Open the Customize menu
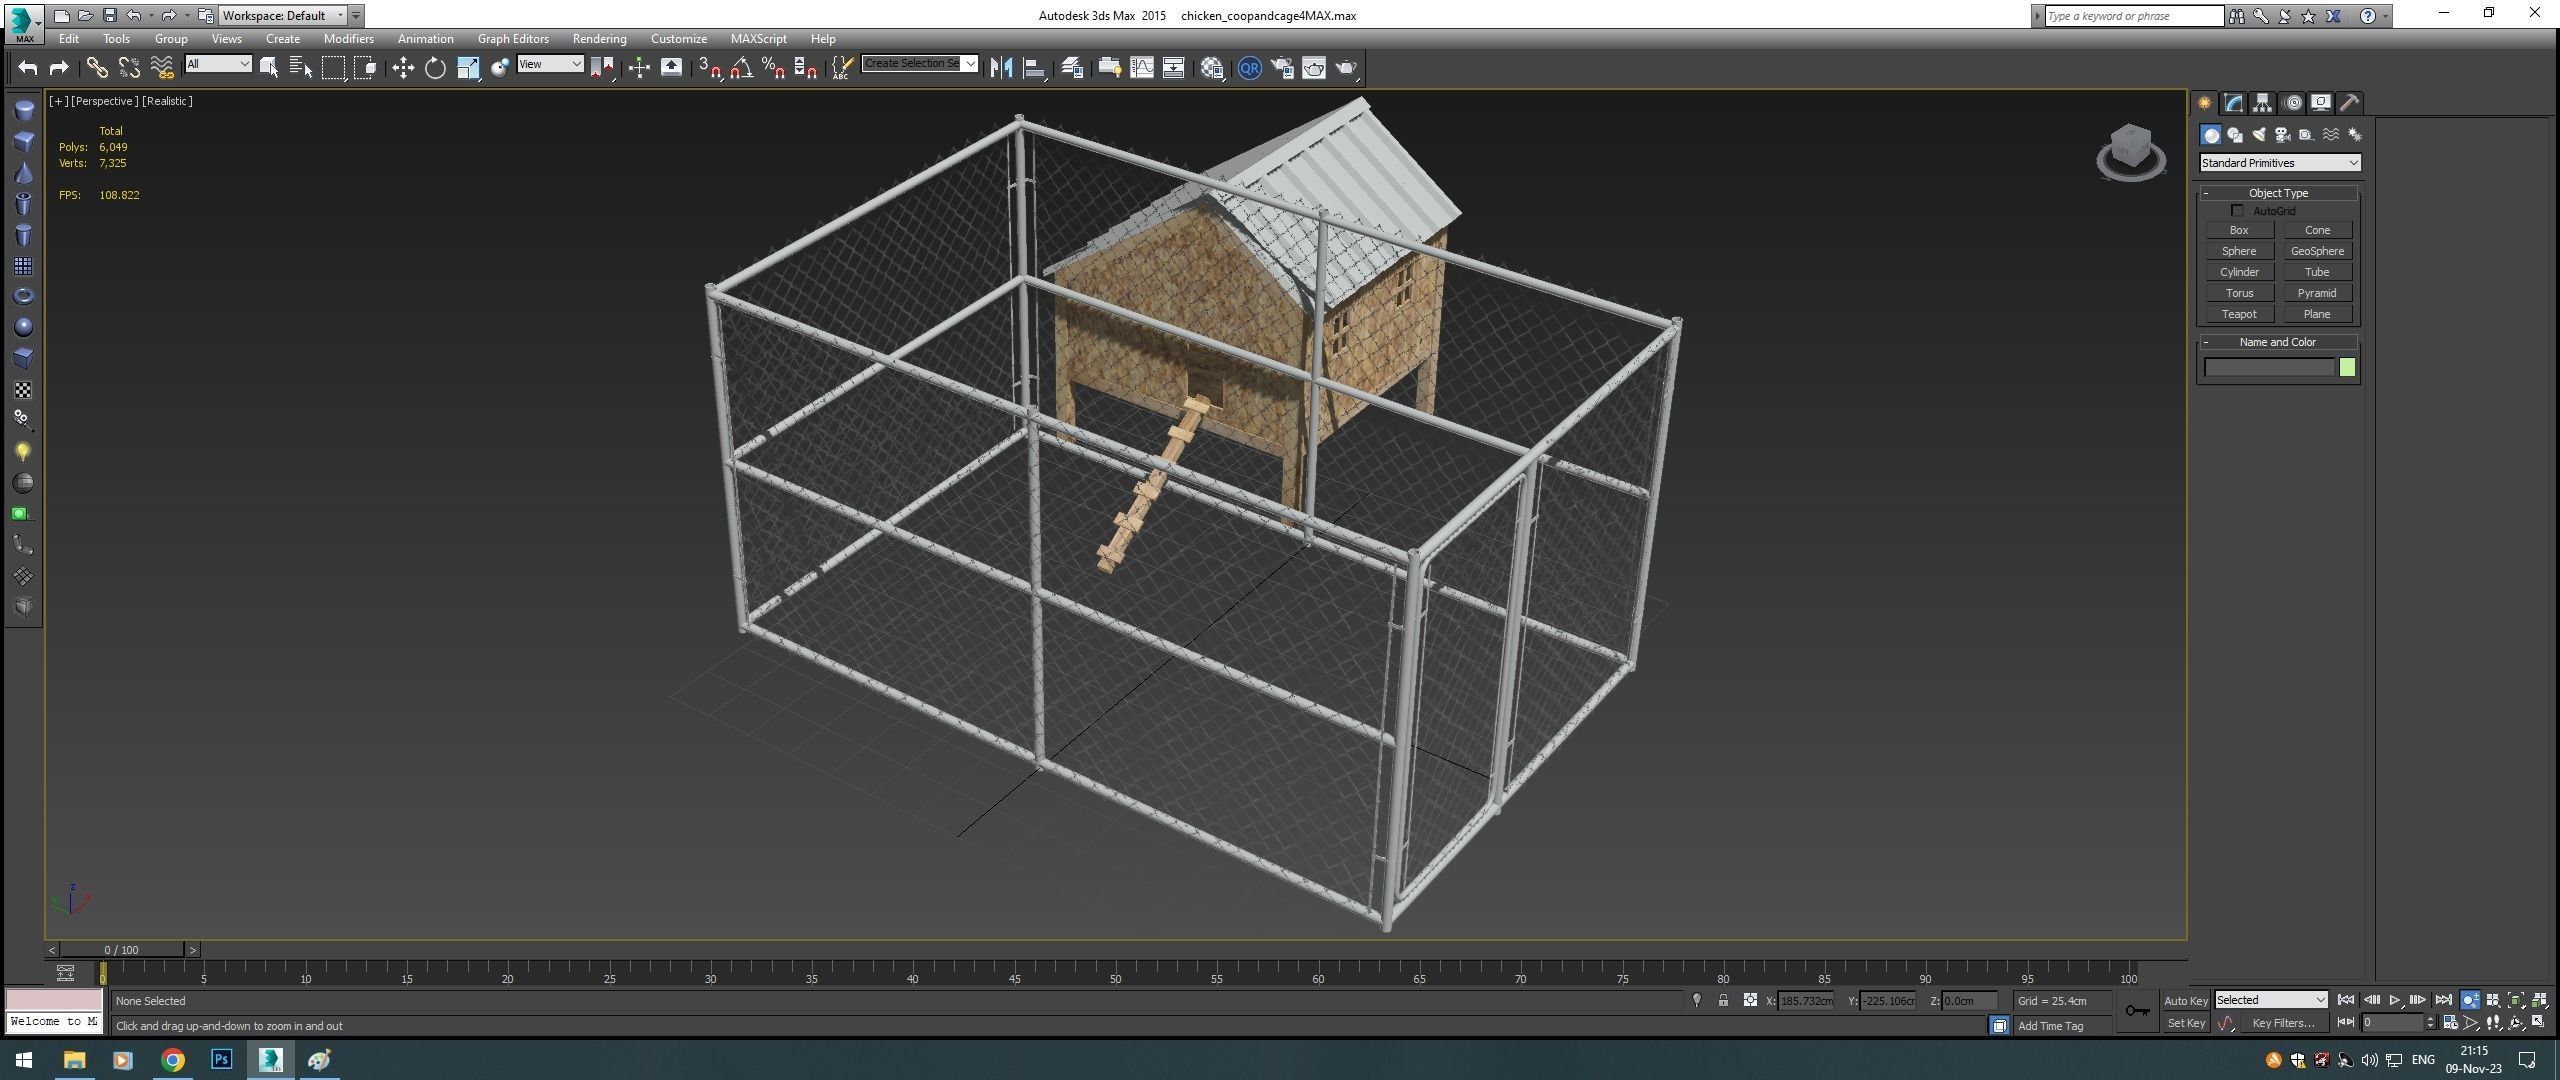 [x=678, y=39]
